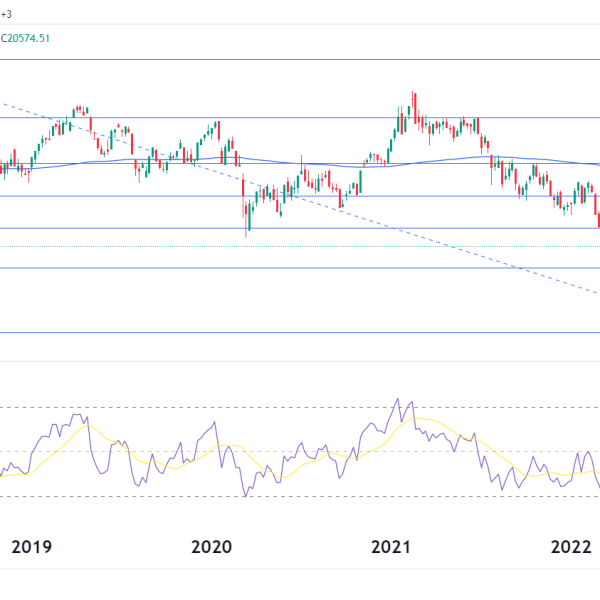Select the 2022 time axis label

point(571,547)
